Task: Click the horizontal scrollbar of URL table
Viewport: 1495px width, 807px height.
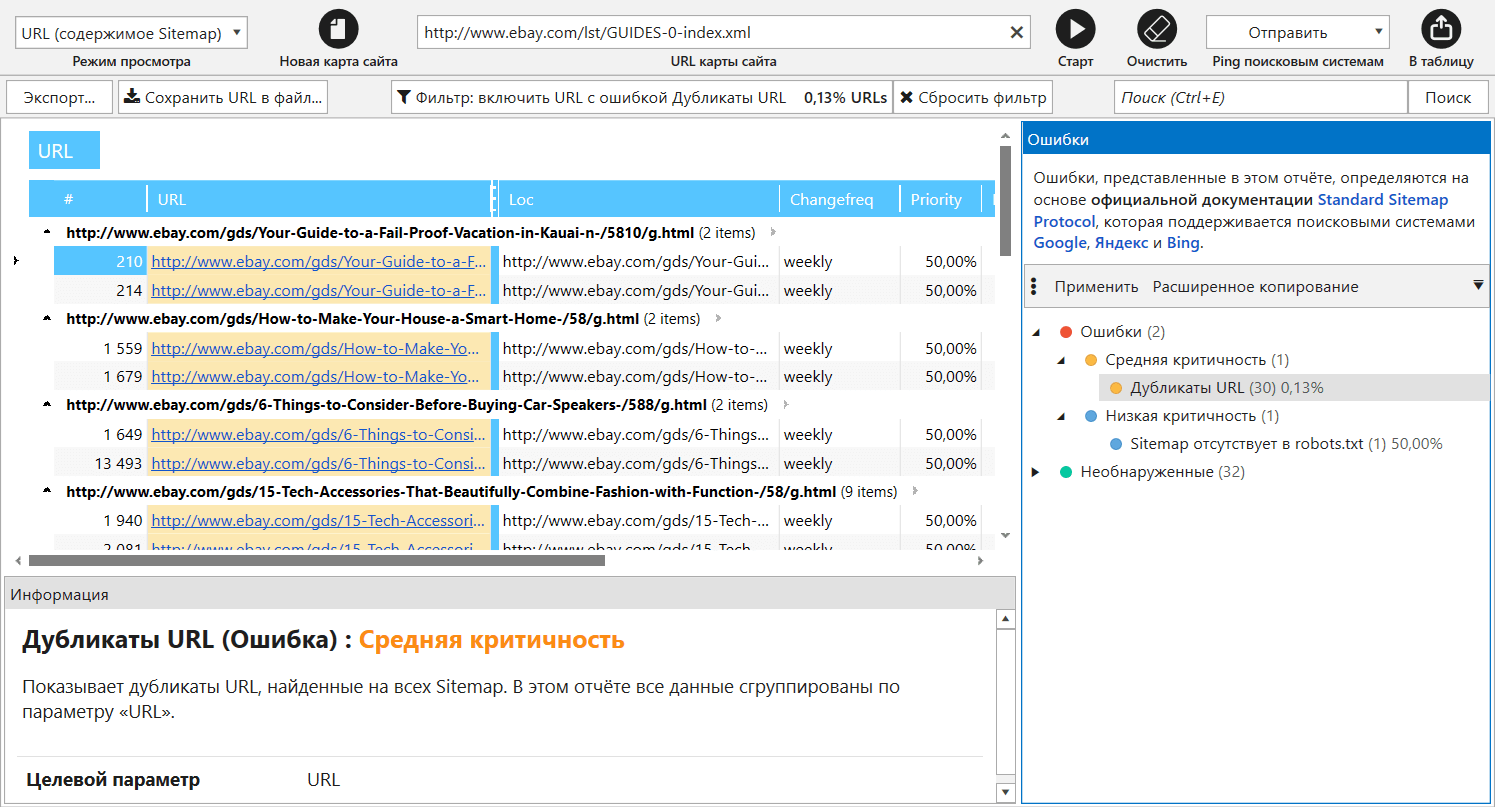Action: pos(316,561)
